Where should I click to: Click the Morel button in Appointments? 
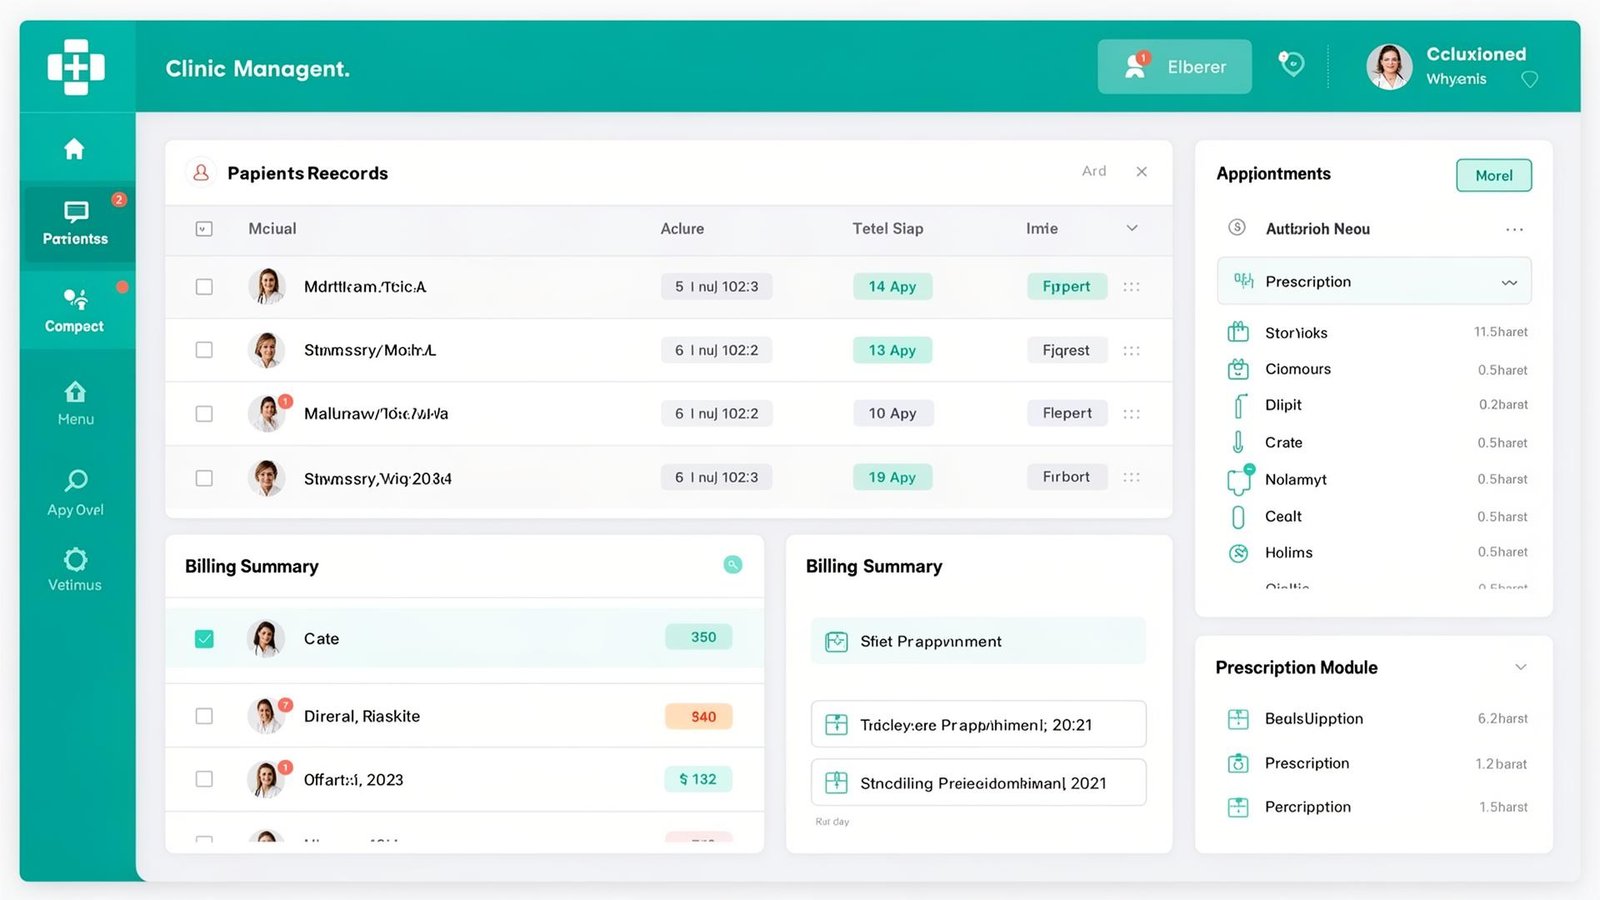pos(1493,175)
